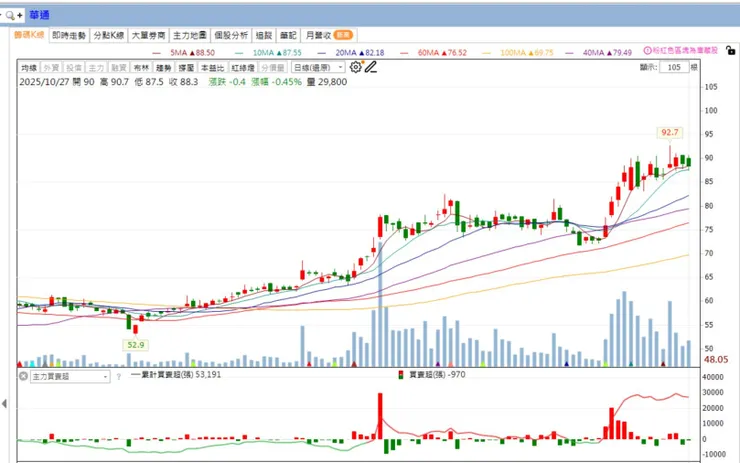Switch to the 組股 tab
This screenshot has height=463, width=740.
pos(264,35)
